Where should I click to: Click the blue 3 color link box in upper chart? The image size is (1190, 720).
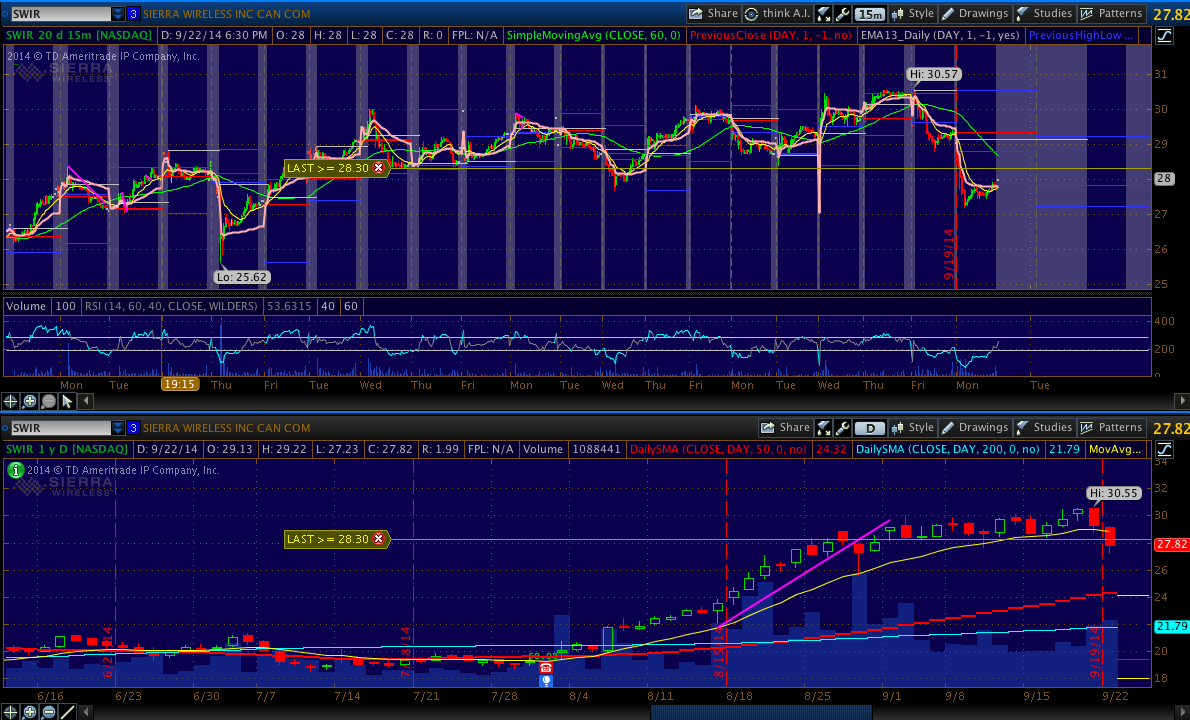[x=133, y=14]
